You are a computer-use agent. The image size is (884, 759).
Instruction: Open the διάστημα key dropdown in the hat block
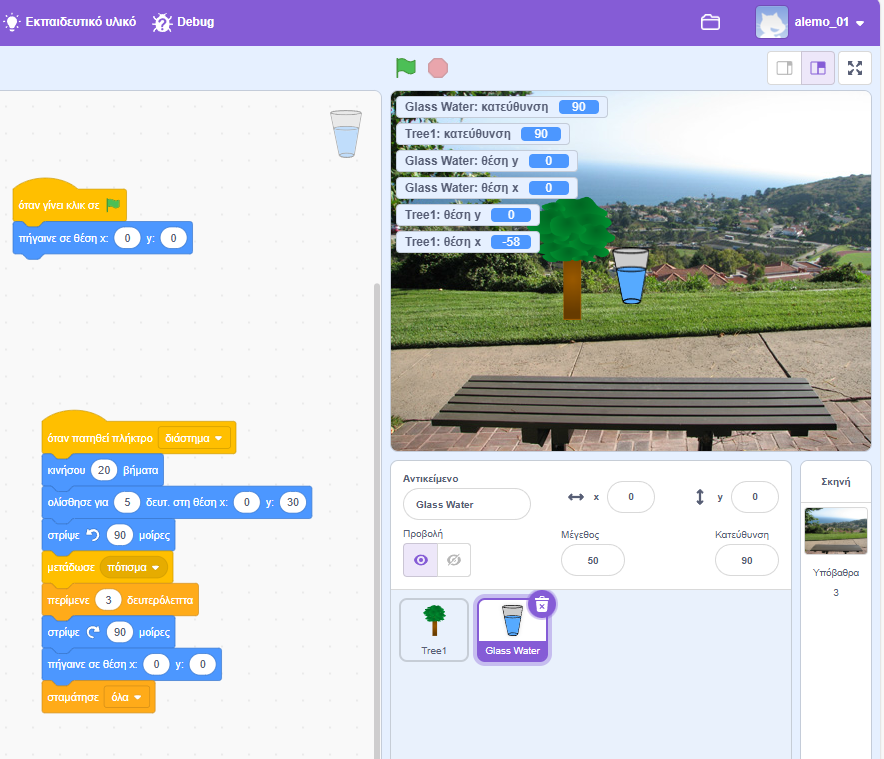195,438
